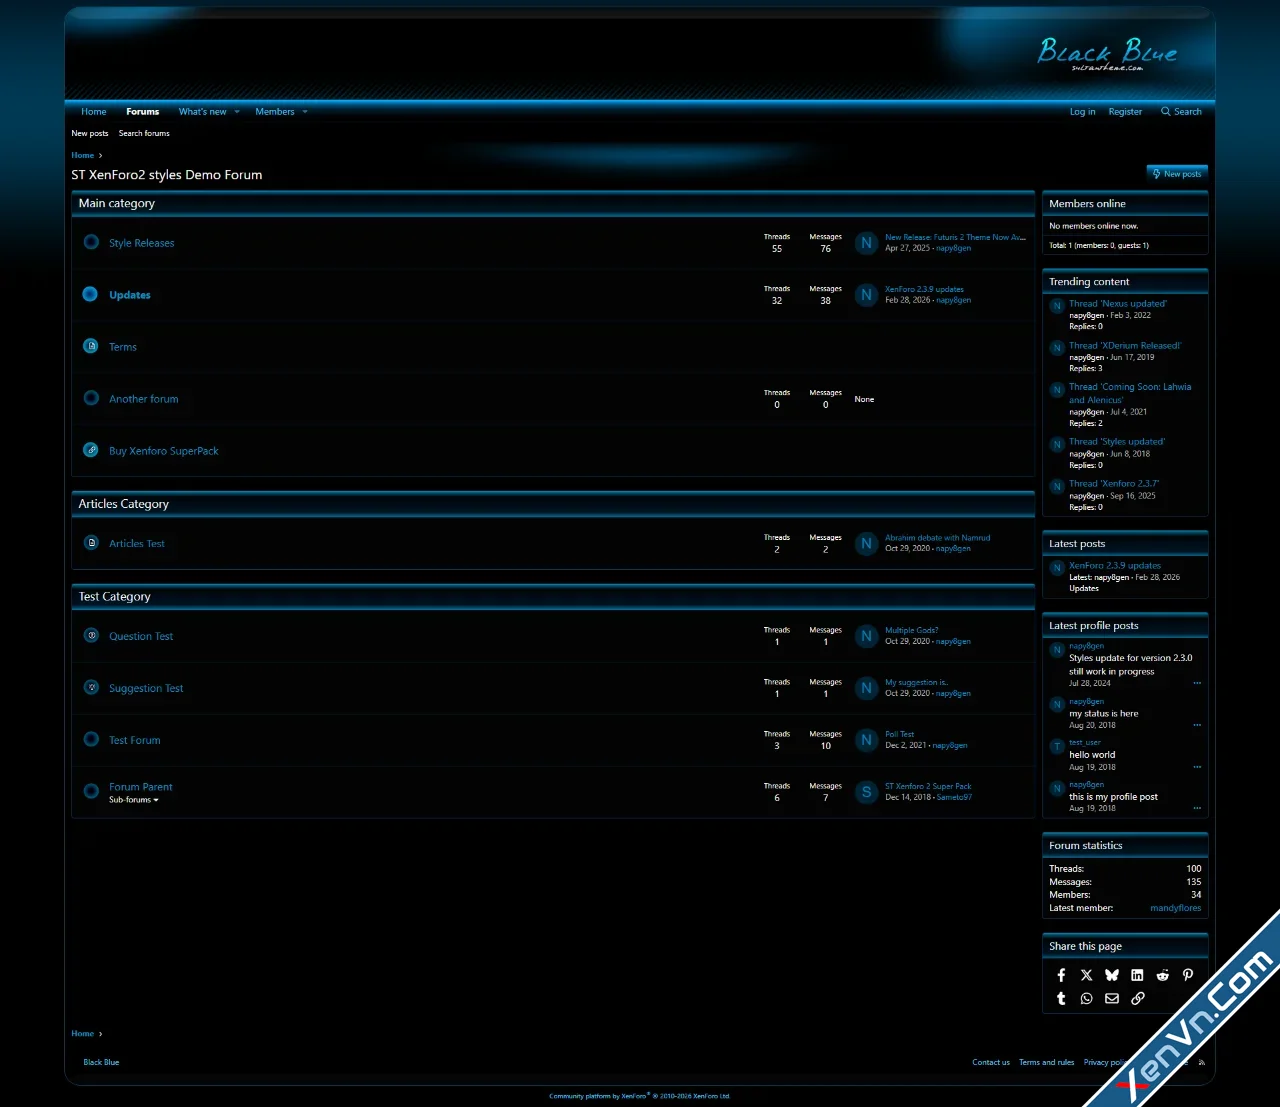Open the Contact us link
The image size is (1280, 1107).
[991, 1062]
